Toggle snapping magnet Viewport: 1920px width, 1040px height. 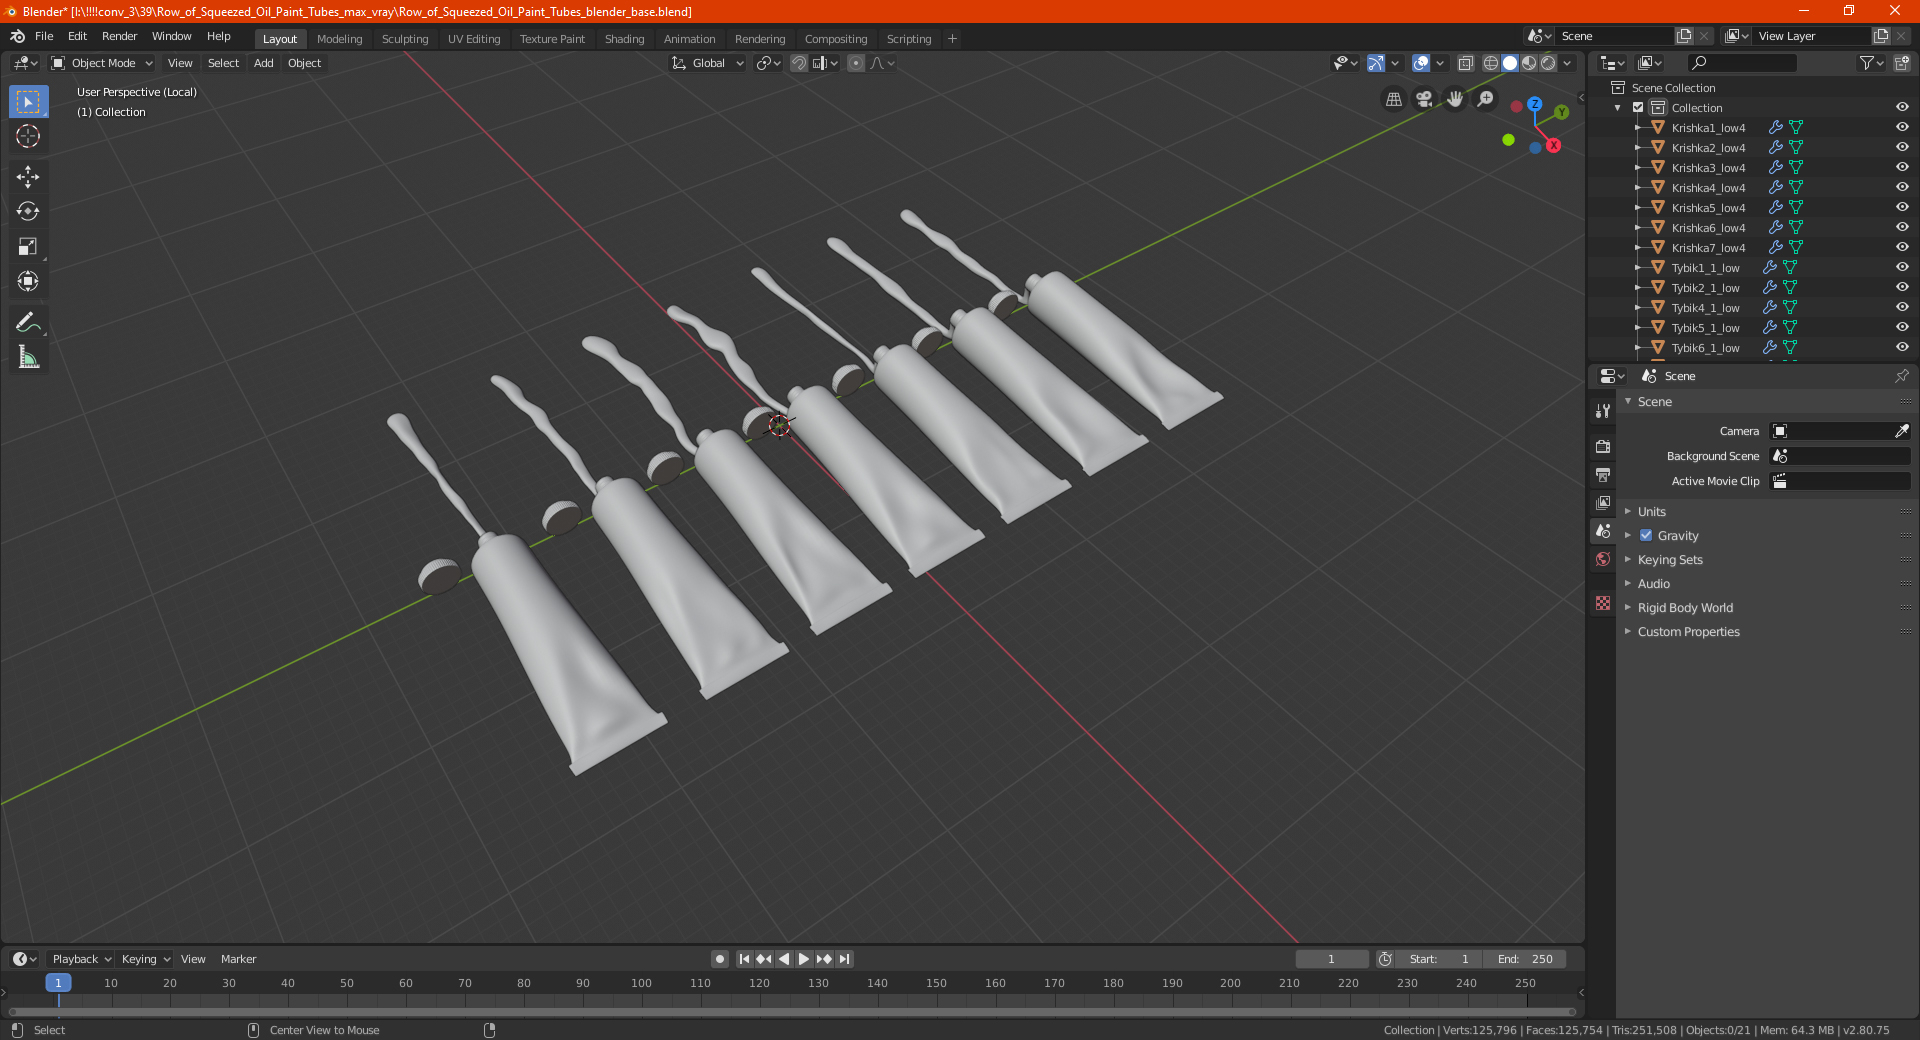coord(799,63)
